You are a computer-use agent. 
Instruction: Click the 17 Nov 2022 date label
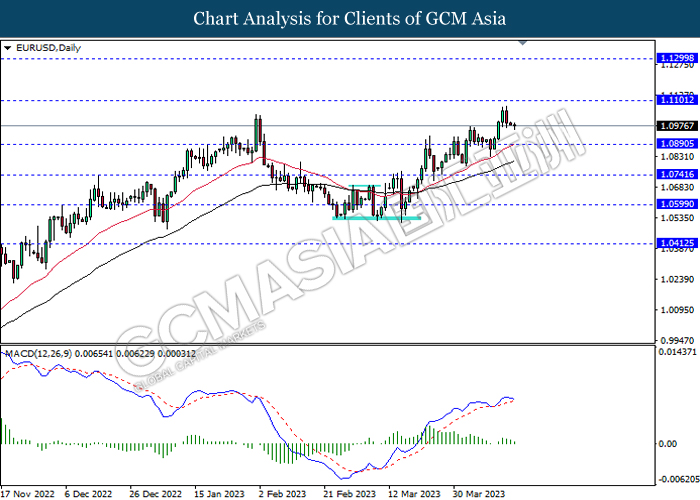click(x=28, y=494)
